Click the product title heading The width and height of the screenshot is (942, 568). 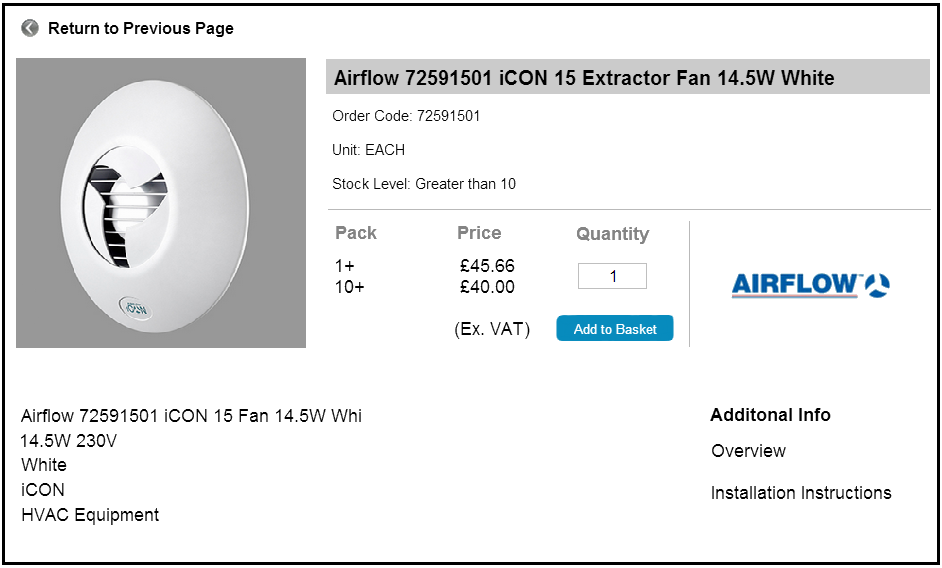584,78
